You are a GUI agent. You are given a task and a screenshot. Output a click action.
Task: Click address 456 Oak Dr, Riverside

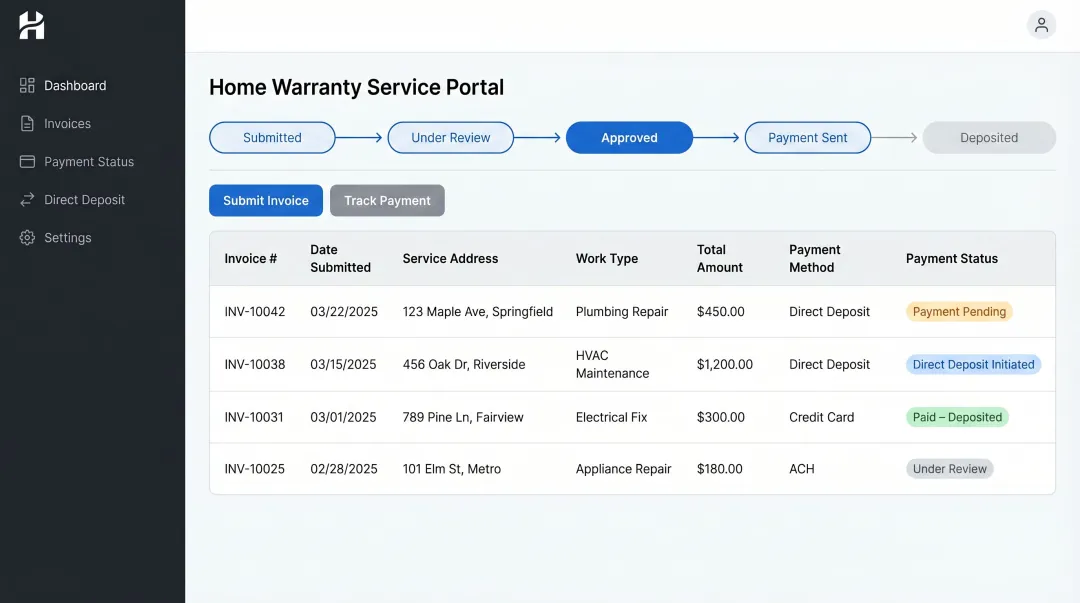[464, 365]
